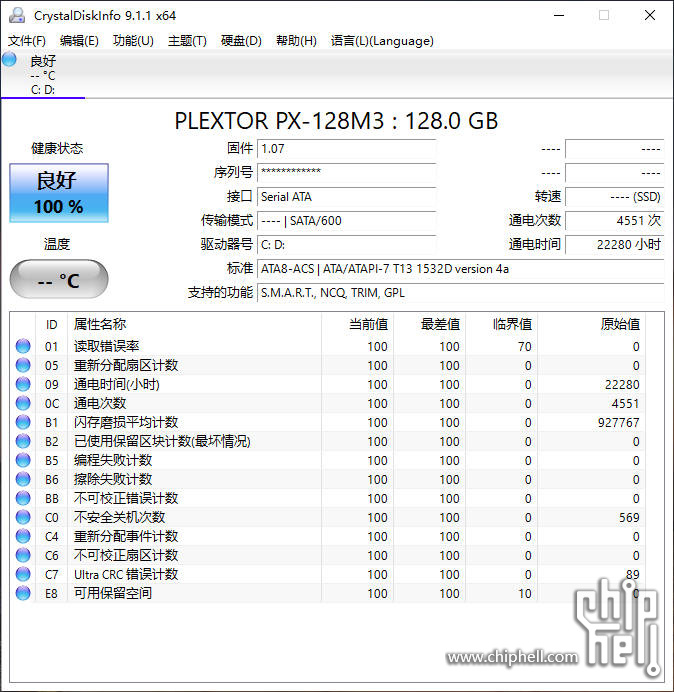Click status orb for 05 重新分配扇区计数 row
Image resolution: width=674 pixels, height=692 pixels.
pos(23,365)
